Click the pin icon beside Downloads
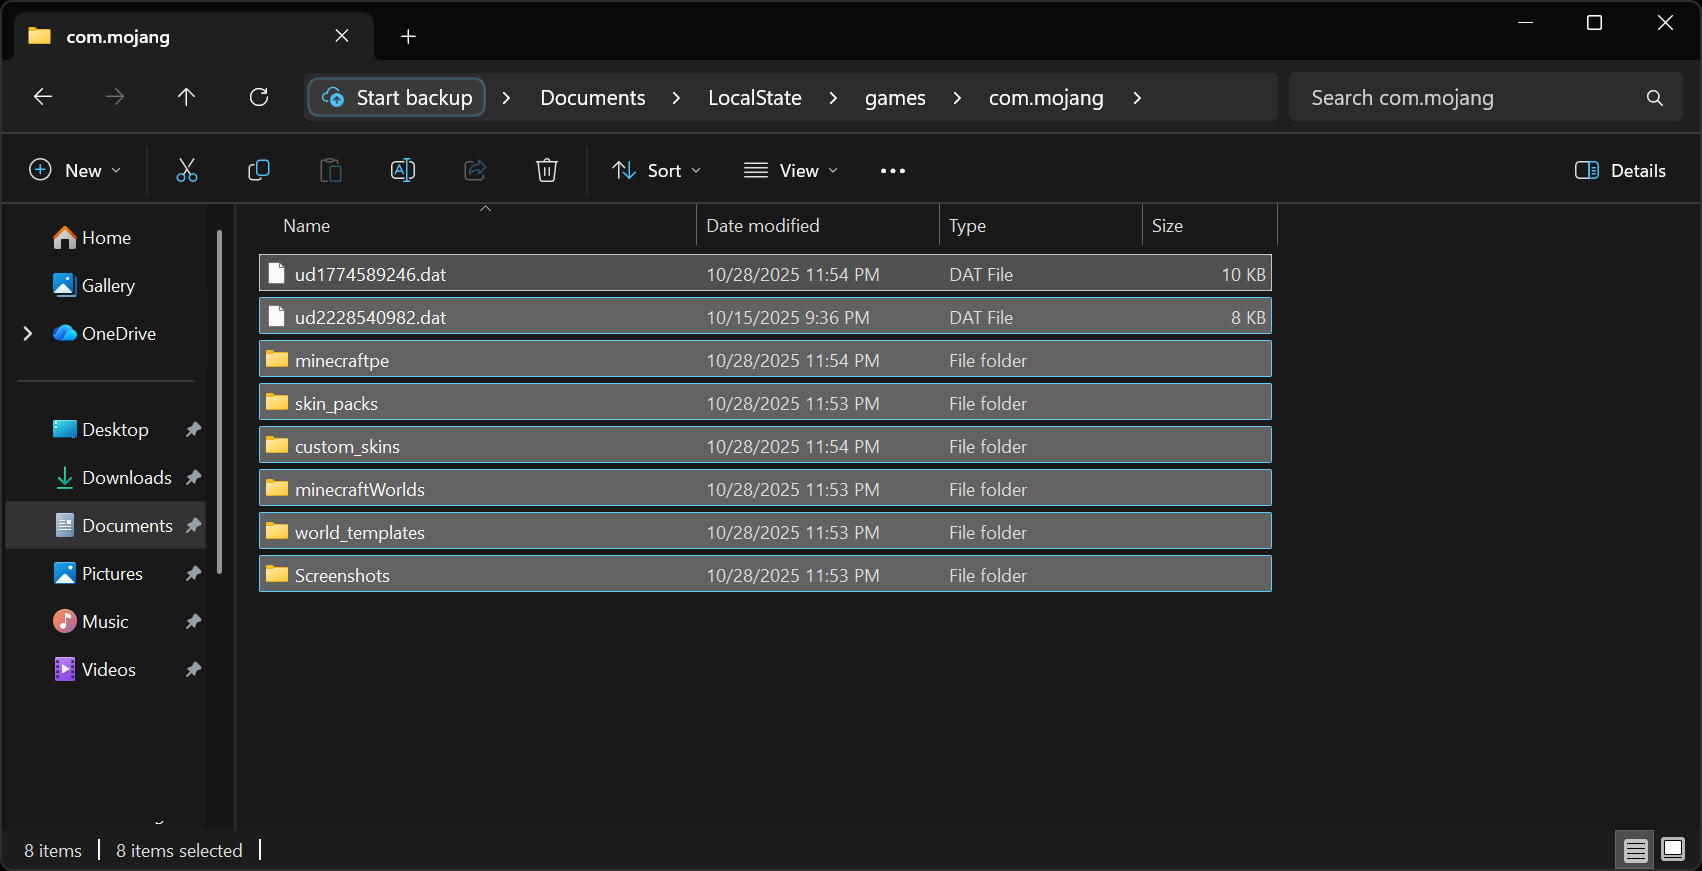The height and width of the screenshot is (871, 1702). pos(193,478)
